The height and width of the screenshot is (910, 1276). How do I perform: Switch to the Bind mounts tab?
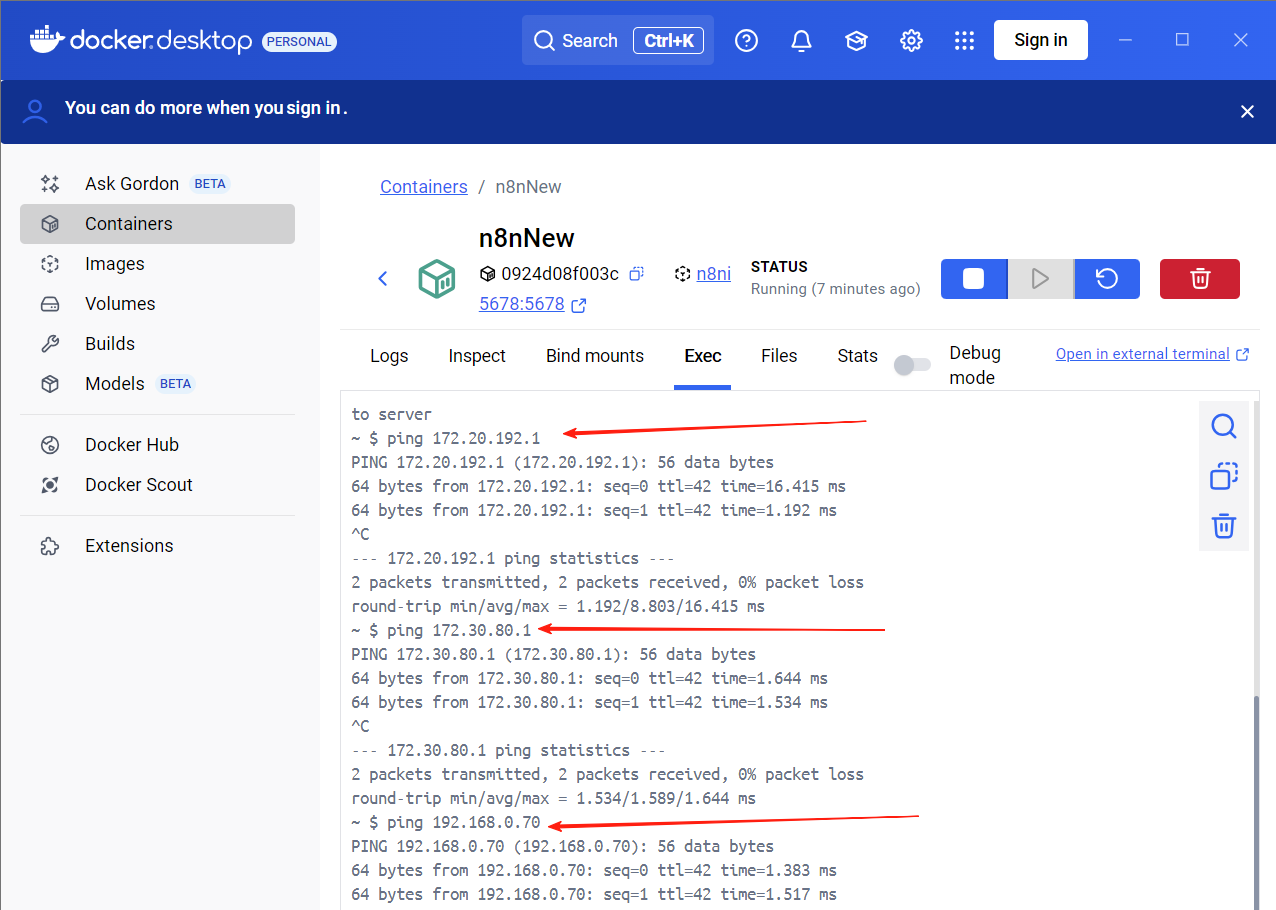(x=595, y=356)
